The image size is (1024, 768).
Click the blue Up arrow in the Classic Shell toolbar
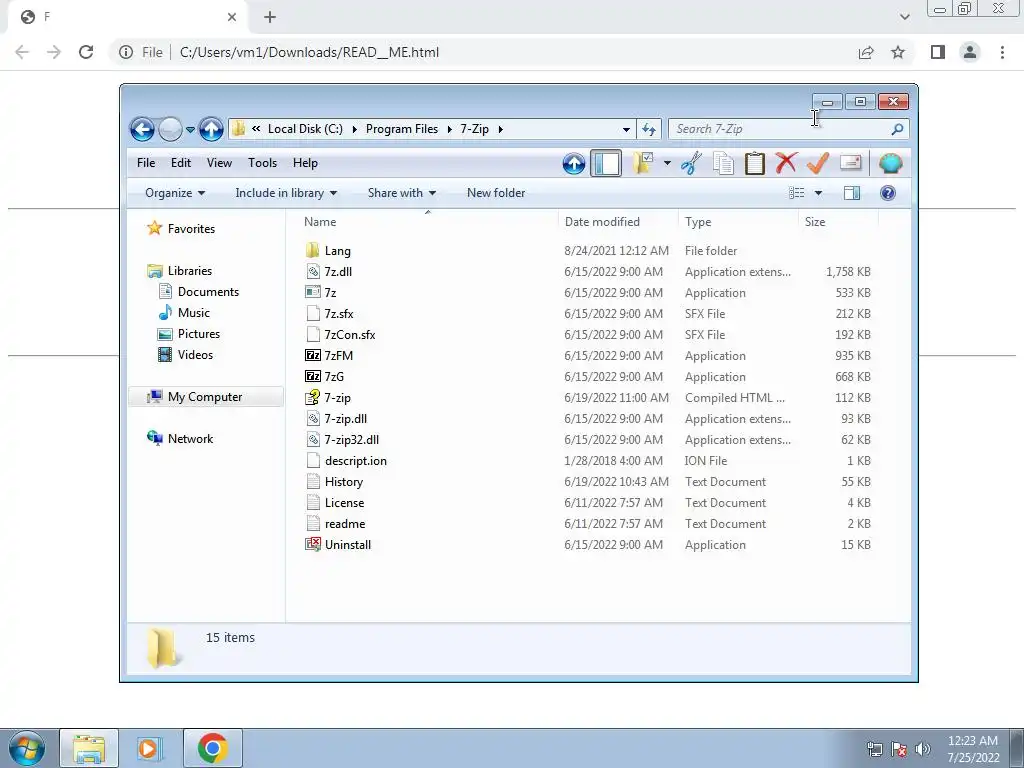573,163
